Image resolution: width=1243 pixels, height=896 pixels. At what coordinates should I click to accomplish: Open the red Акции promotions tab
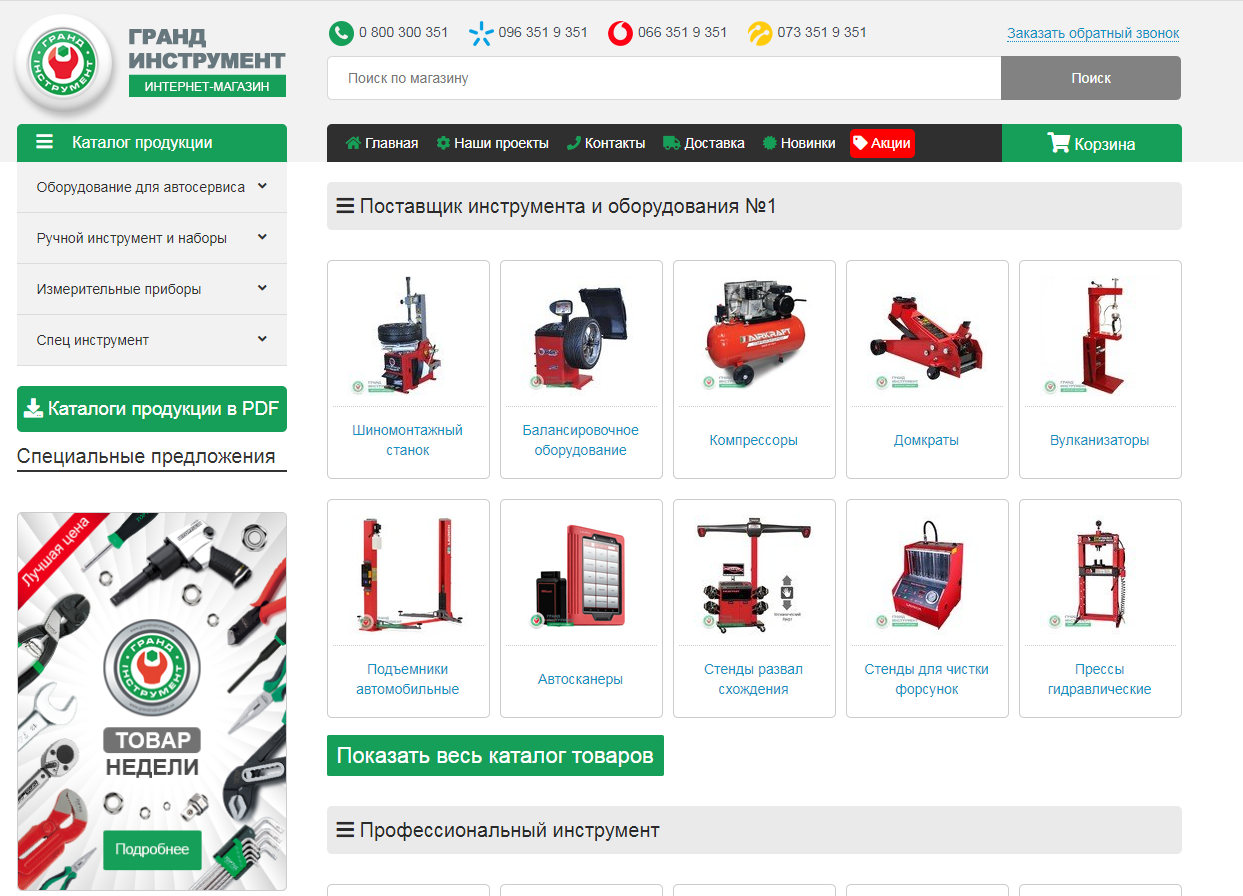882,143
